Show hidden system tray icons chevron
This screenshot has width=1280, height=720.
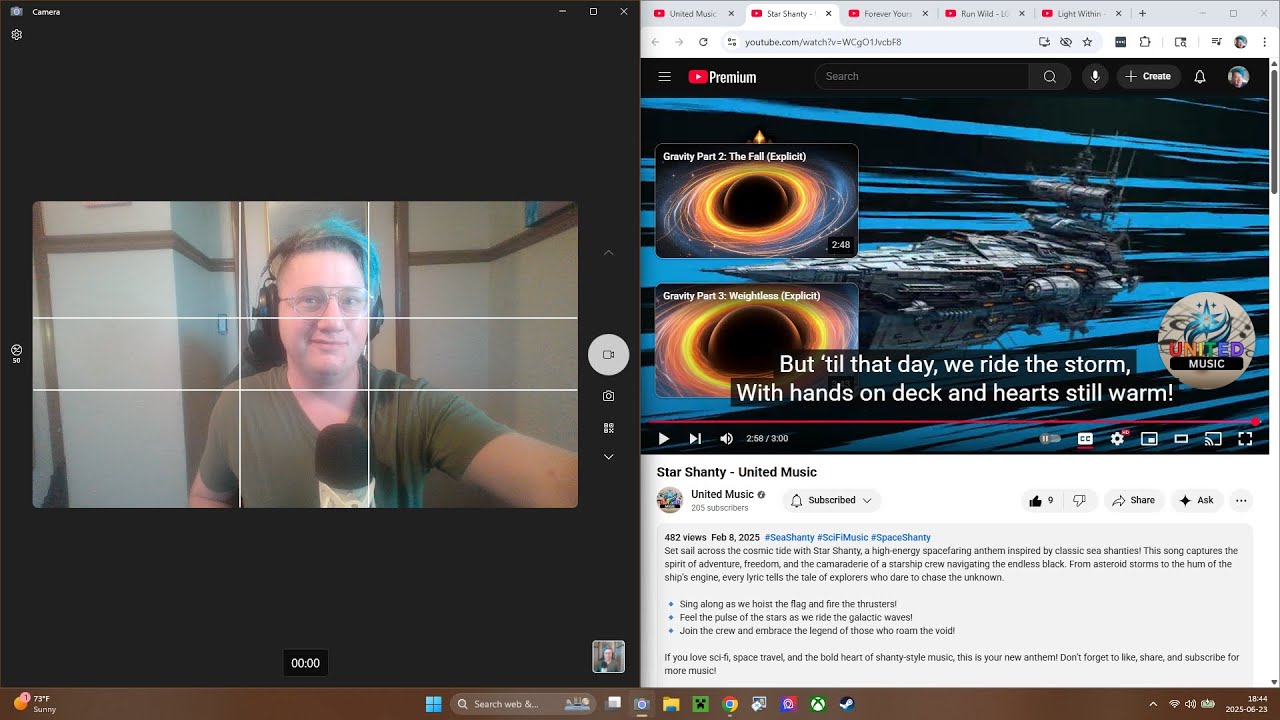[x=1153, y=704]
